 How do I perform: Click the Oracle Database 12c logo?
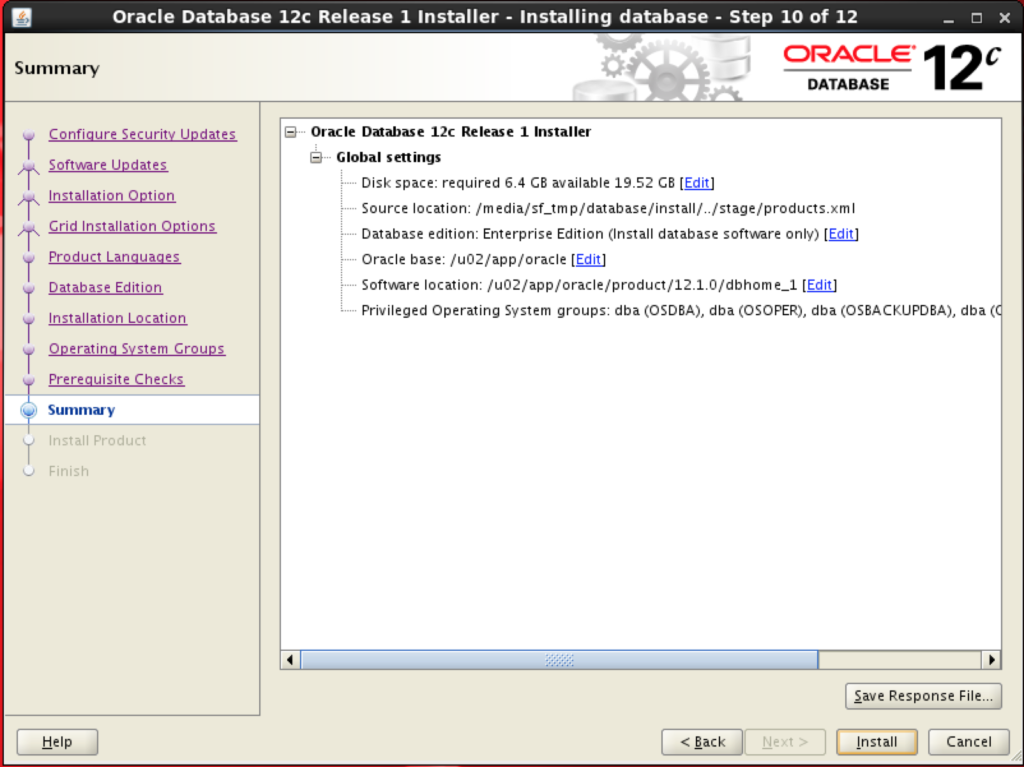[x=897, y=65]
